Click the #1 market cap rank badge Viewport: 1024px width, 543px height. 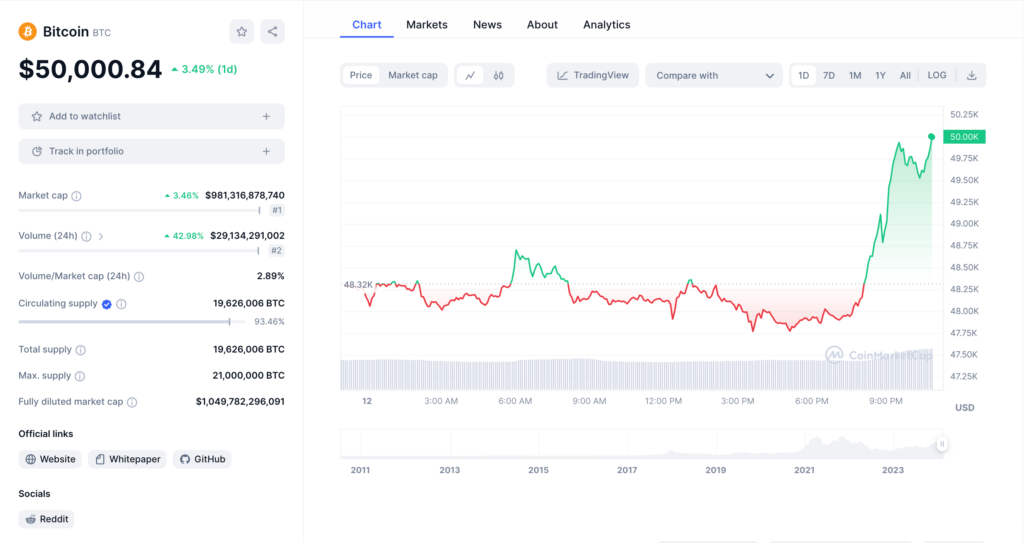pyautogui.click(x=277, y=210)
